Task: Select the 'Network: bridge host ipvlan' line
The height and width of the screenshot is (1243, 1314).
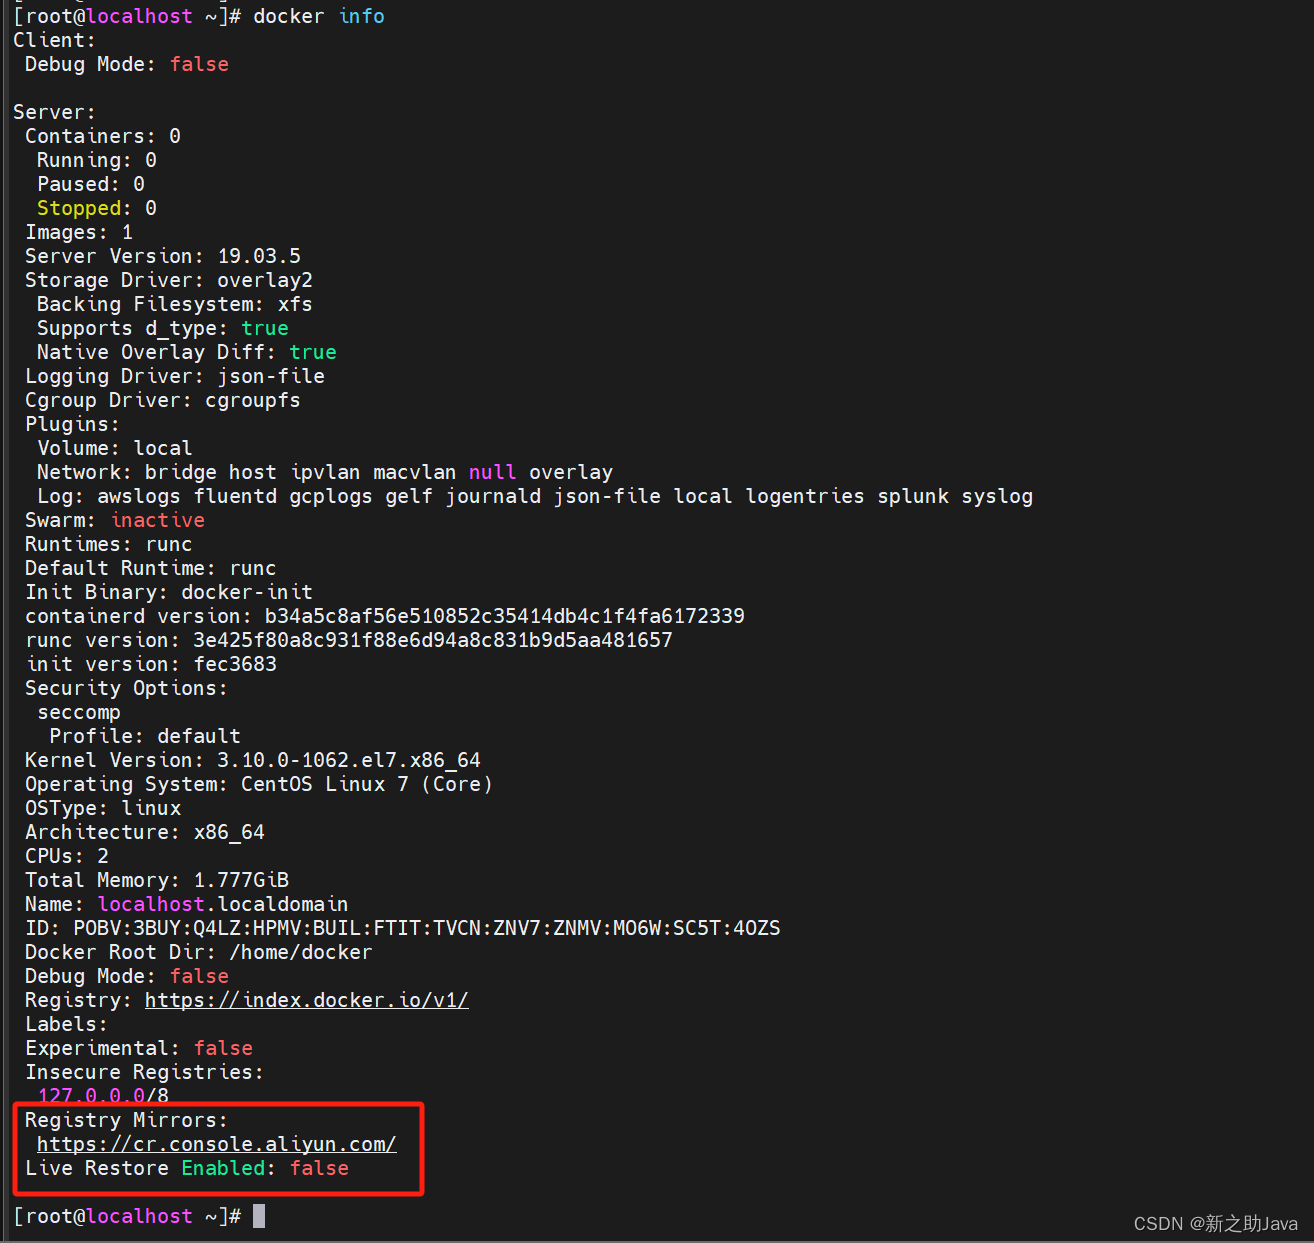Action: tap(325, 472)
